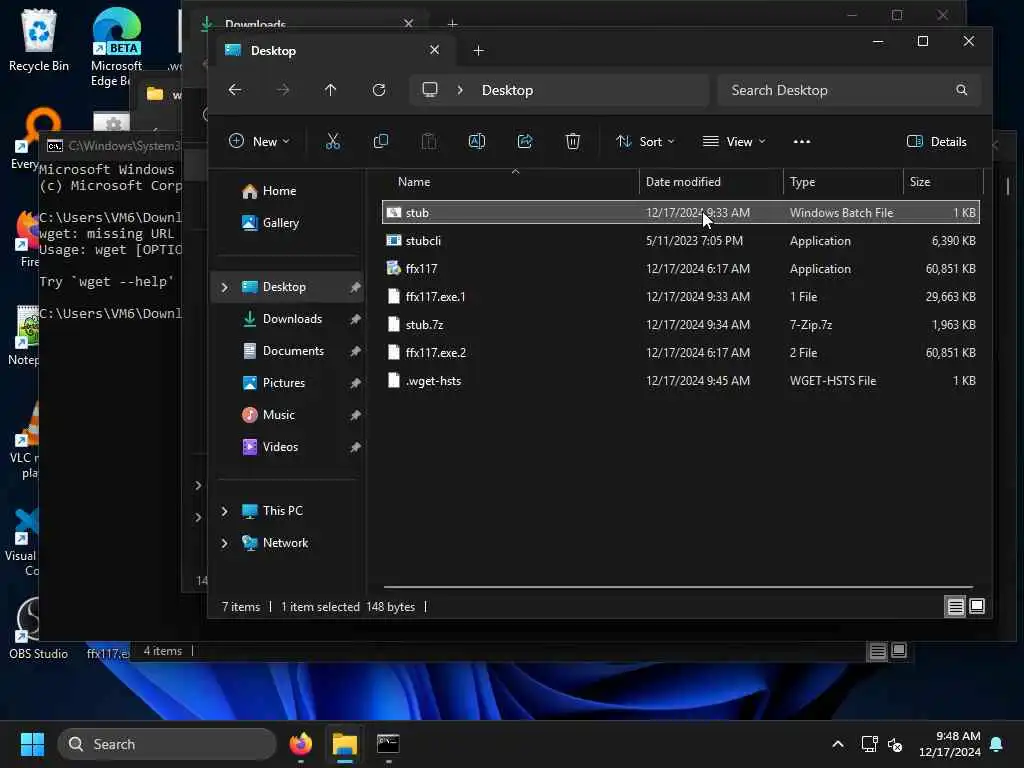Click Desktop in address breadcrumb
Screen dimensions: 1024x768
[x=507, y=90]
